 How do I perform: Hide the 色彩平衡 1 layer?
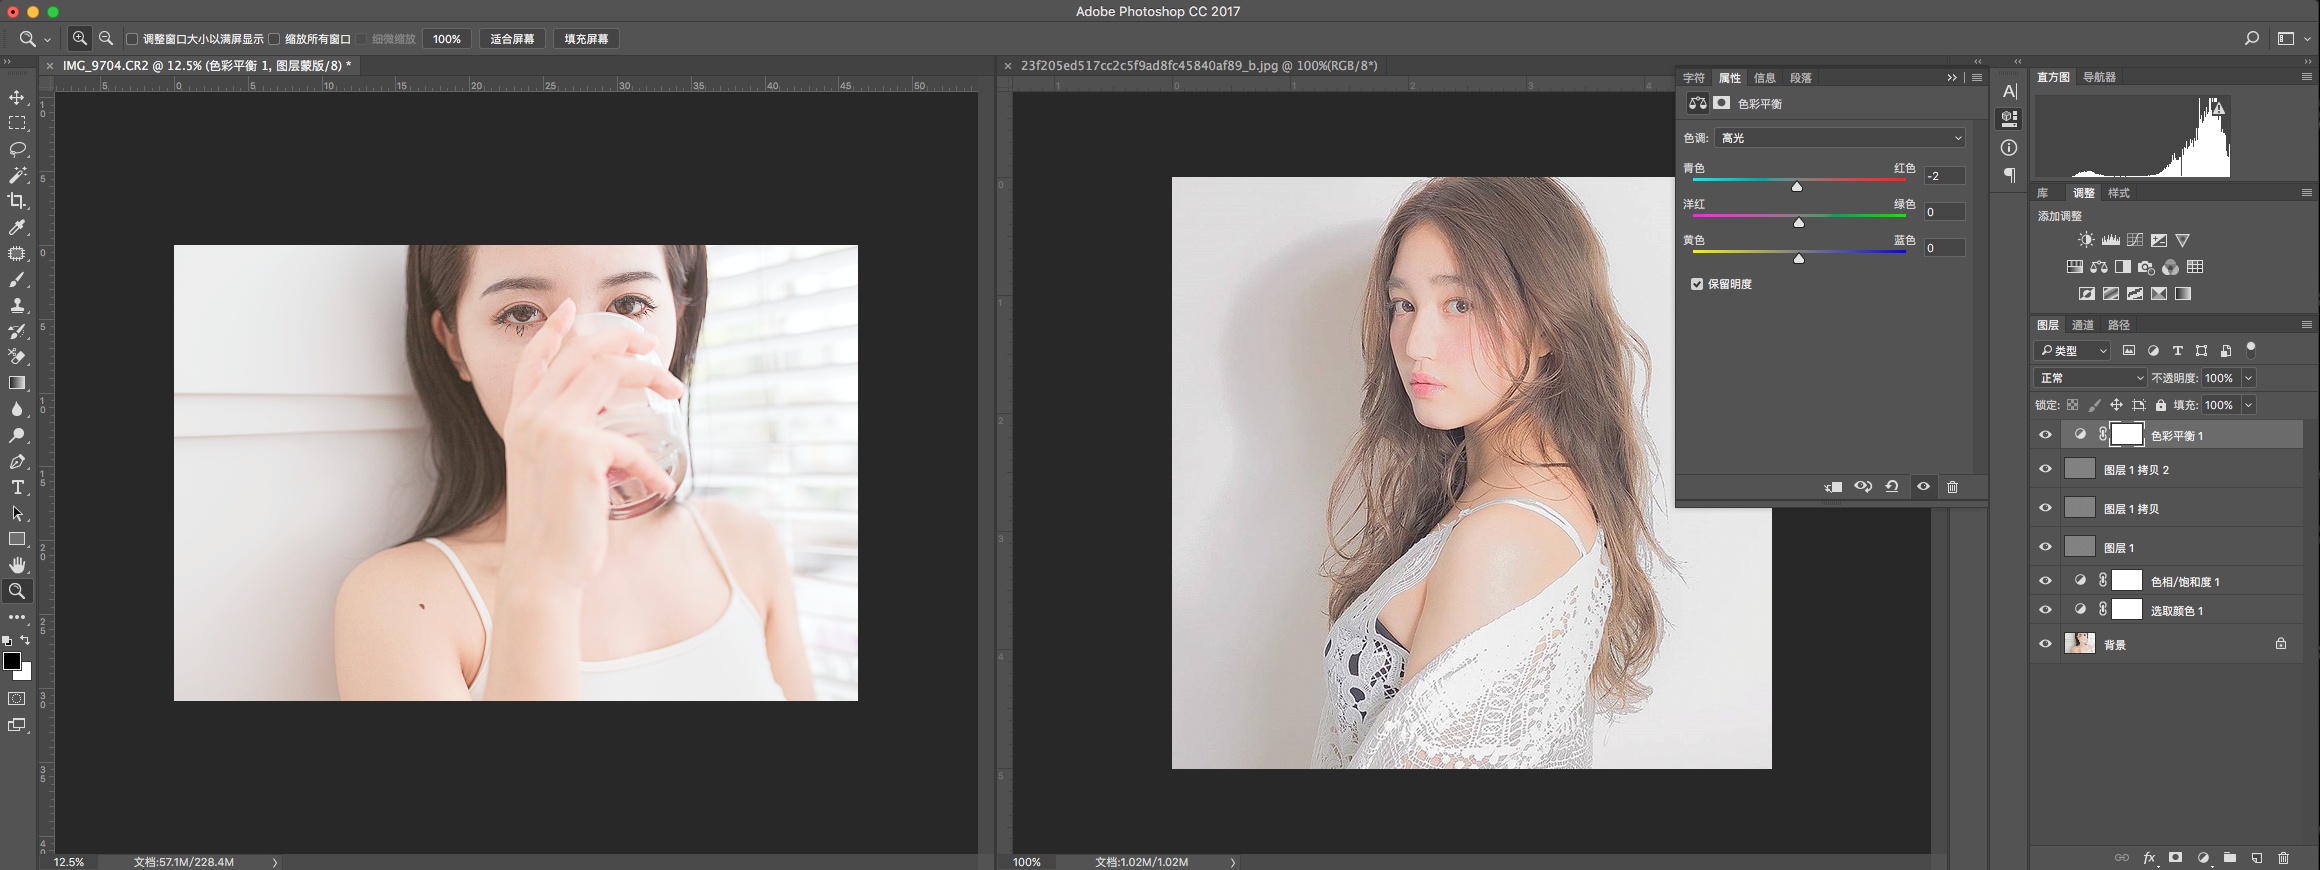coord(2045,435)
